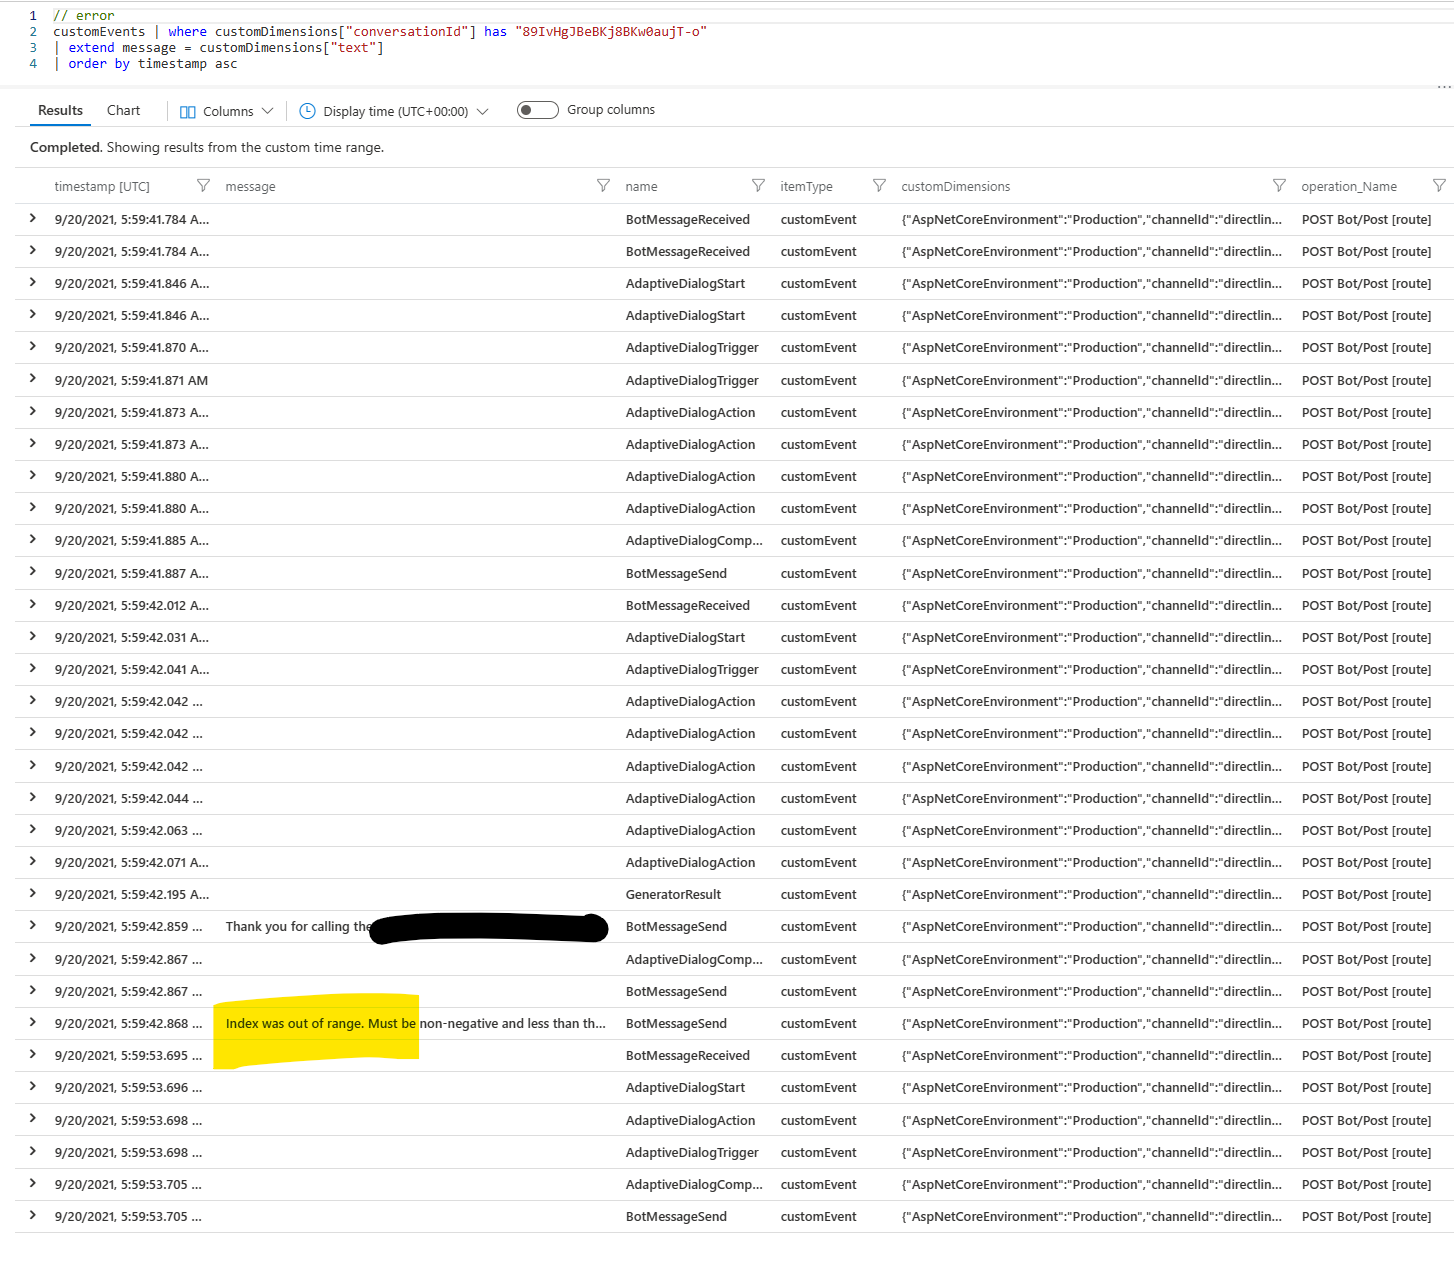Select the Results tab
Image resolution: width=1454 pixels, height=1264 pixels.
(x=59, y=110)
